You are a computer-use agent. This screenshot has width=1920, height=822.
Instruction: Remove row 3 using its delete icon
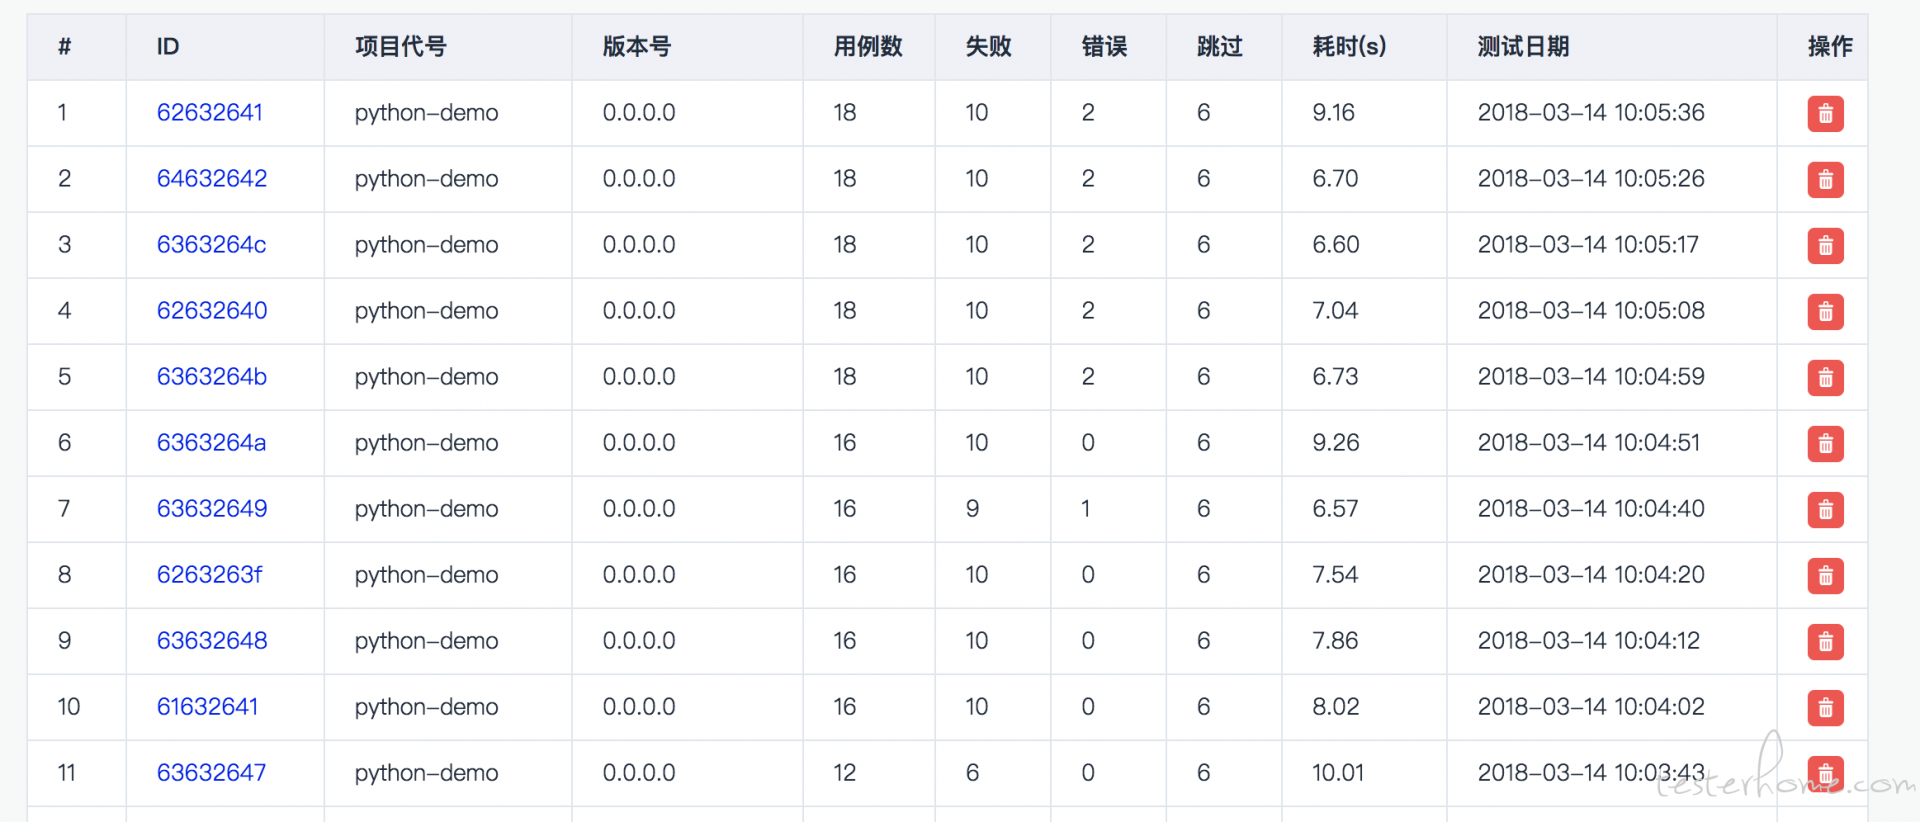[1825, 246]
